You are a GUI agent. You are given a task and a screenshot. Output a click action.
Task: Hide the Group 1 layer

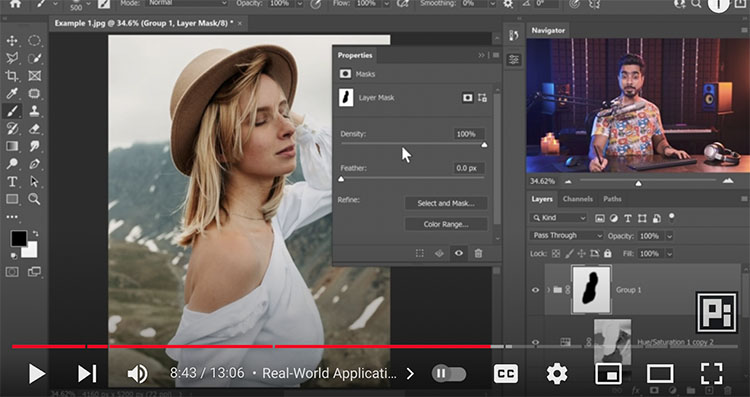point(535,290)
